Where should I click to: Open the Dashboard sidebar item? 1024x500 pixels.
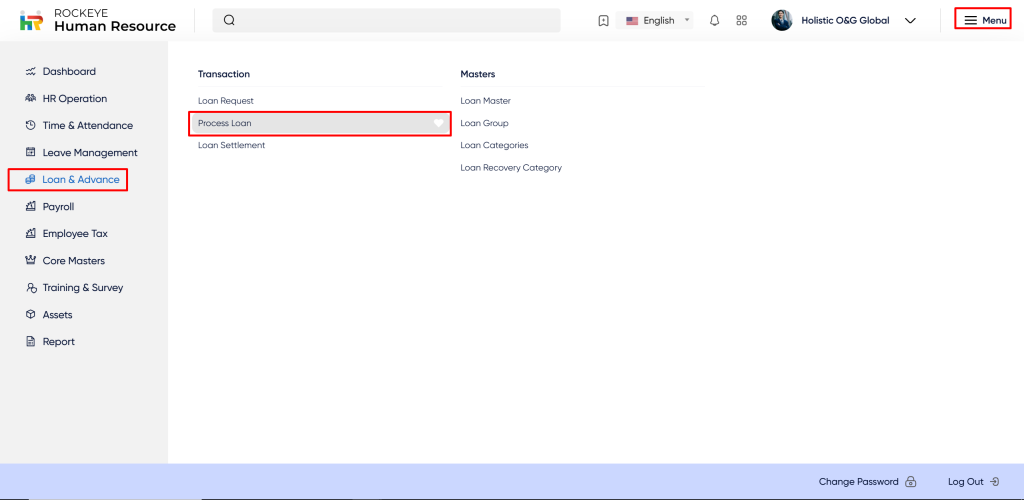(x=69, y=72)
